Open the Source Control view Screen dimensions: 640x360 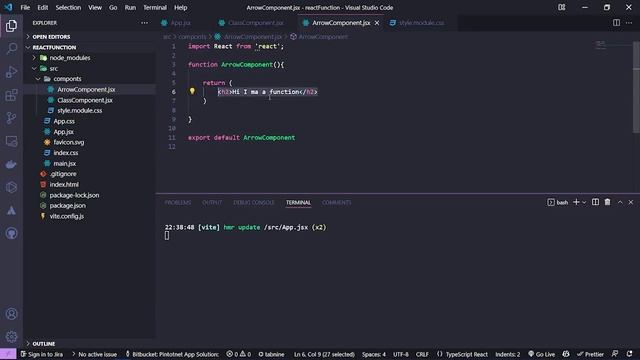11,118
